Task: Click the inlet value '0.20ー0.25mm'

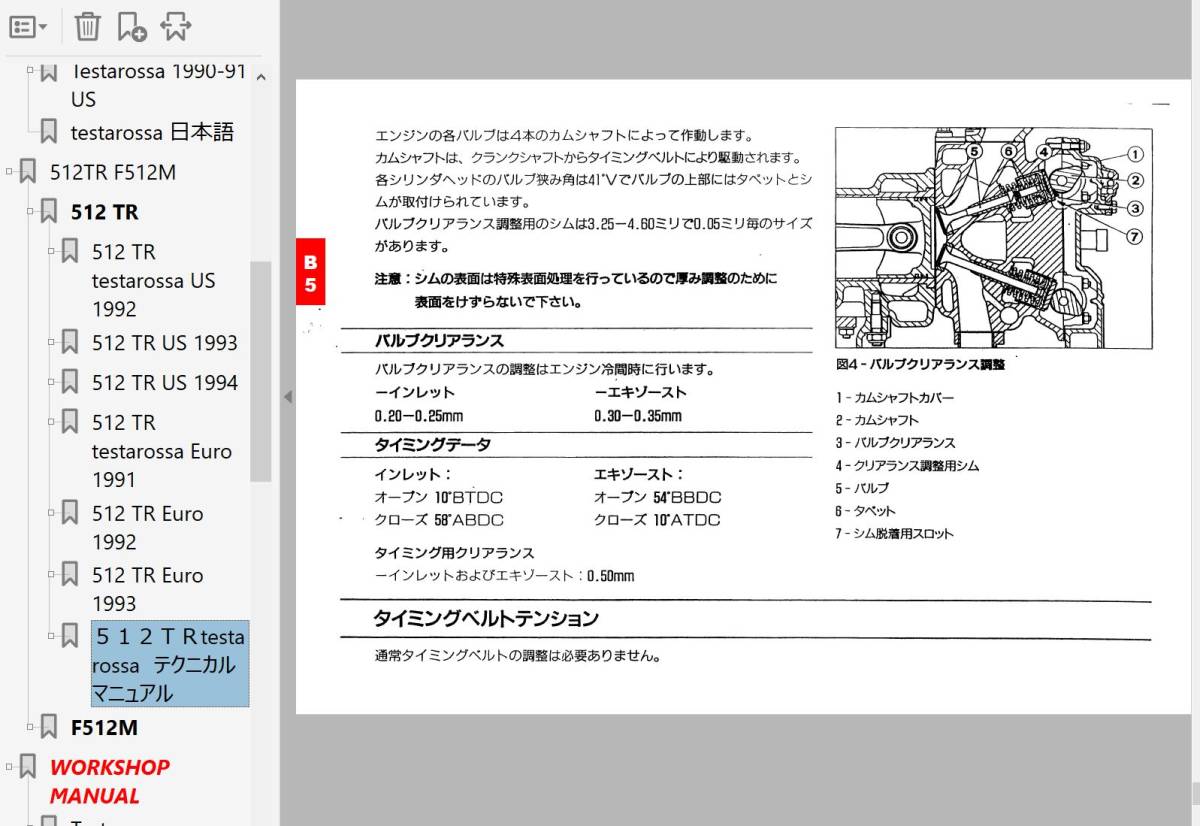Action: (419, 416)
